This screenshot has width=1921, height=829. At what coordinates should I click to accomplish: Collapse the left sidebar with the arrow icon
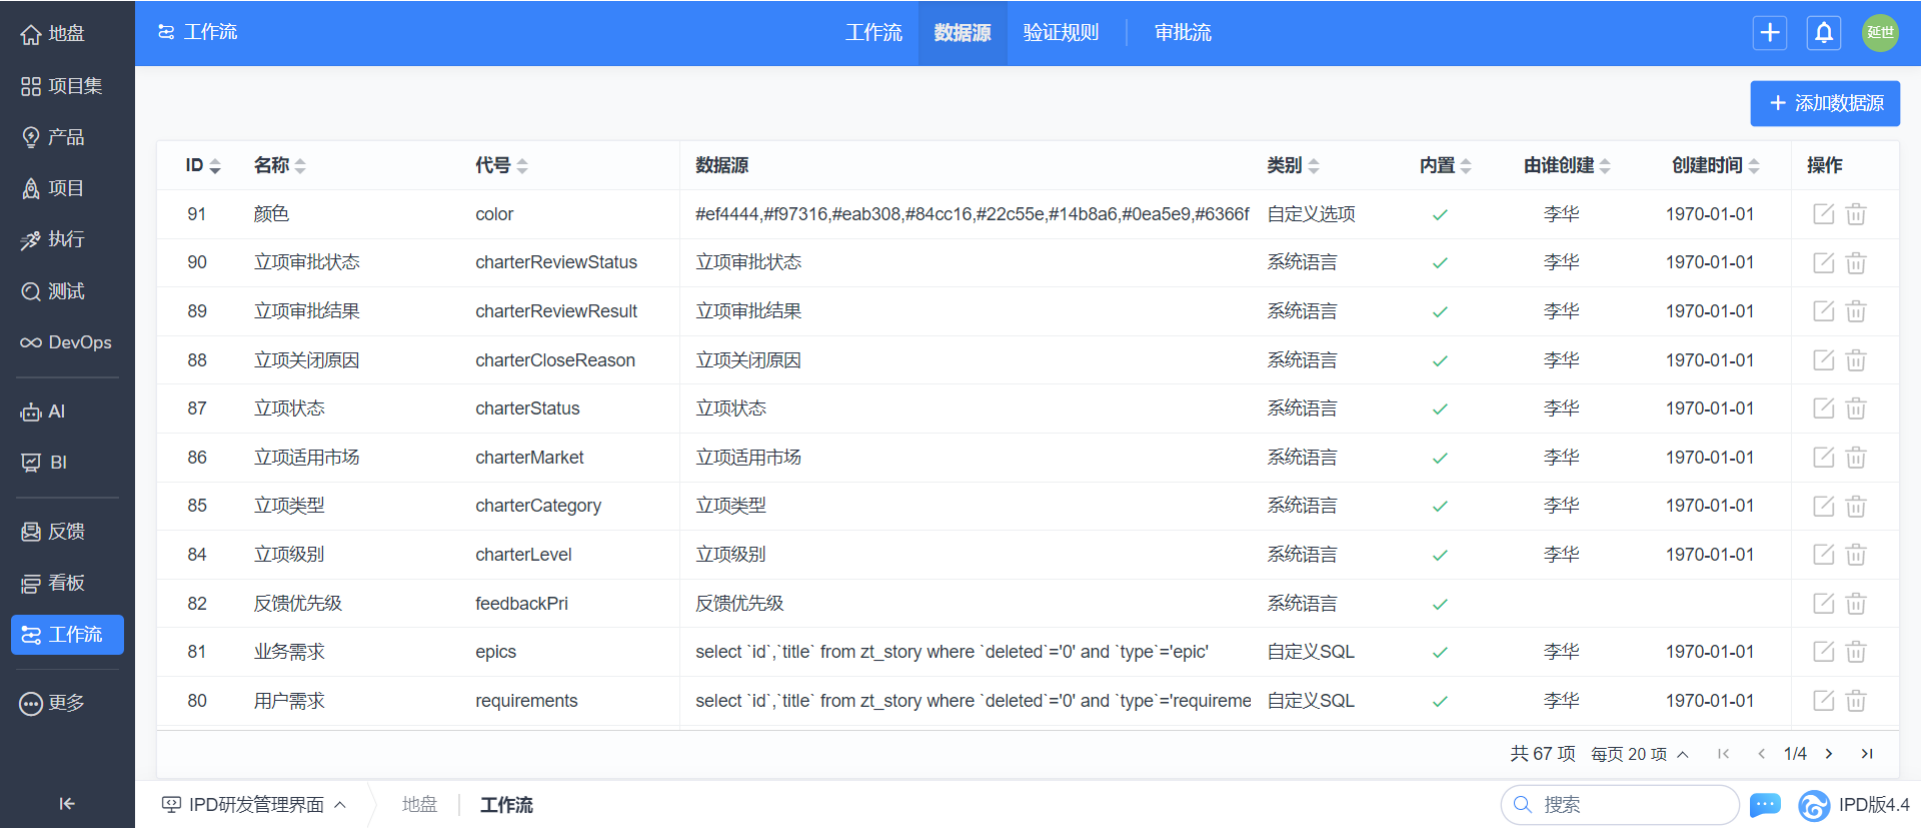pos(67,803)
